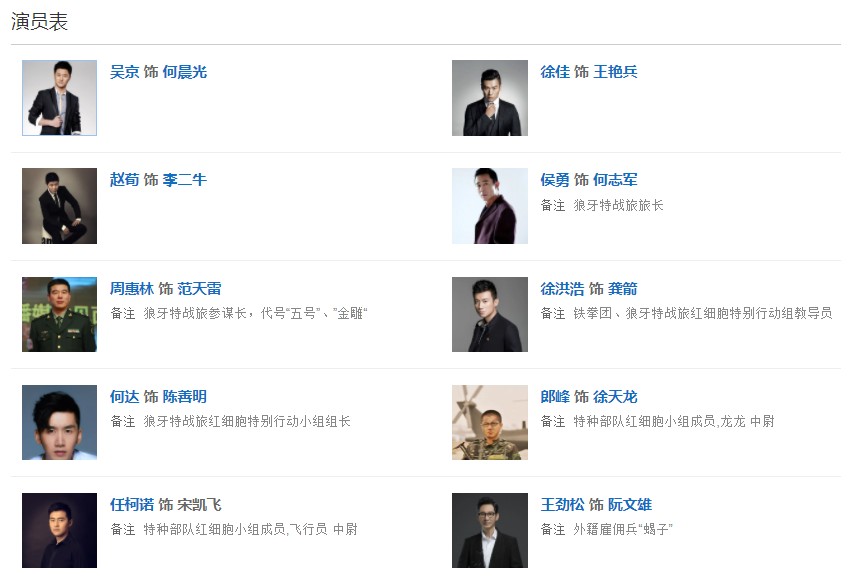
Task: Click the character name 范天雷
Action: click(x=199, y=288)
